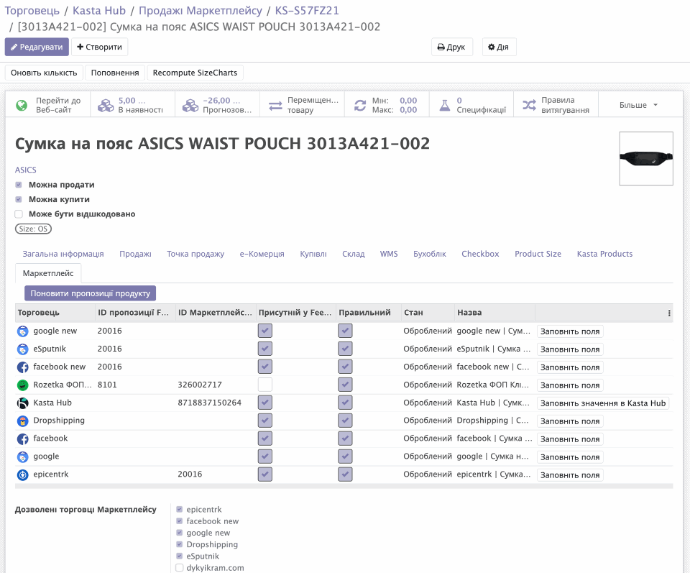
Task: Toggle epicentrk allowed merchant checkbox
Action: pos(179,509)
